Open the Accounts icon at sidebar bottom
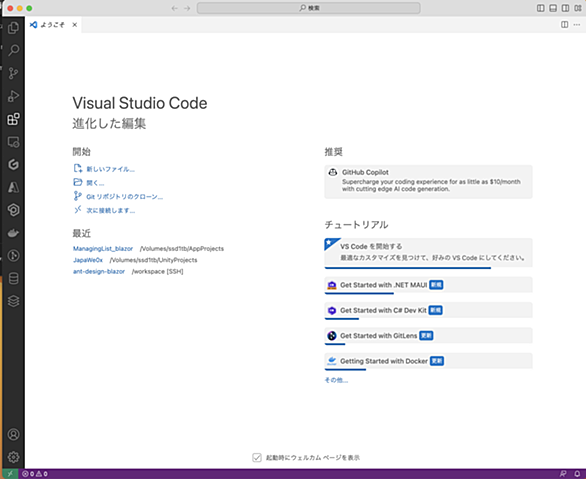Image resolution: width=586 pixels, height=479 pixels. pos(13,434)
